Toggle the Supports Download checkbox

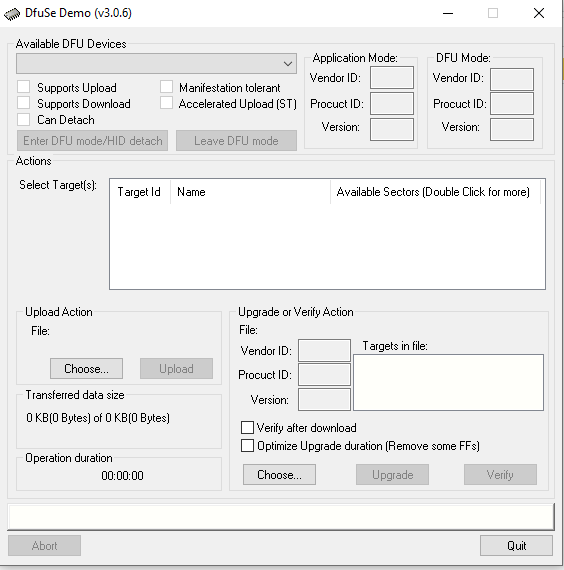[x=24, y=103]
